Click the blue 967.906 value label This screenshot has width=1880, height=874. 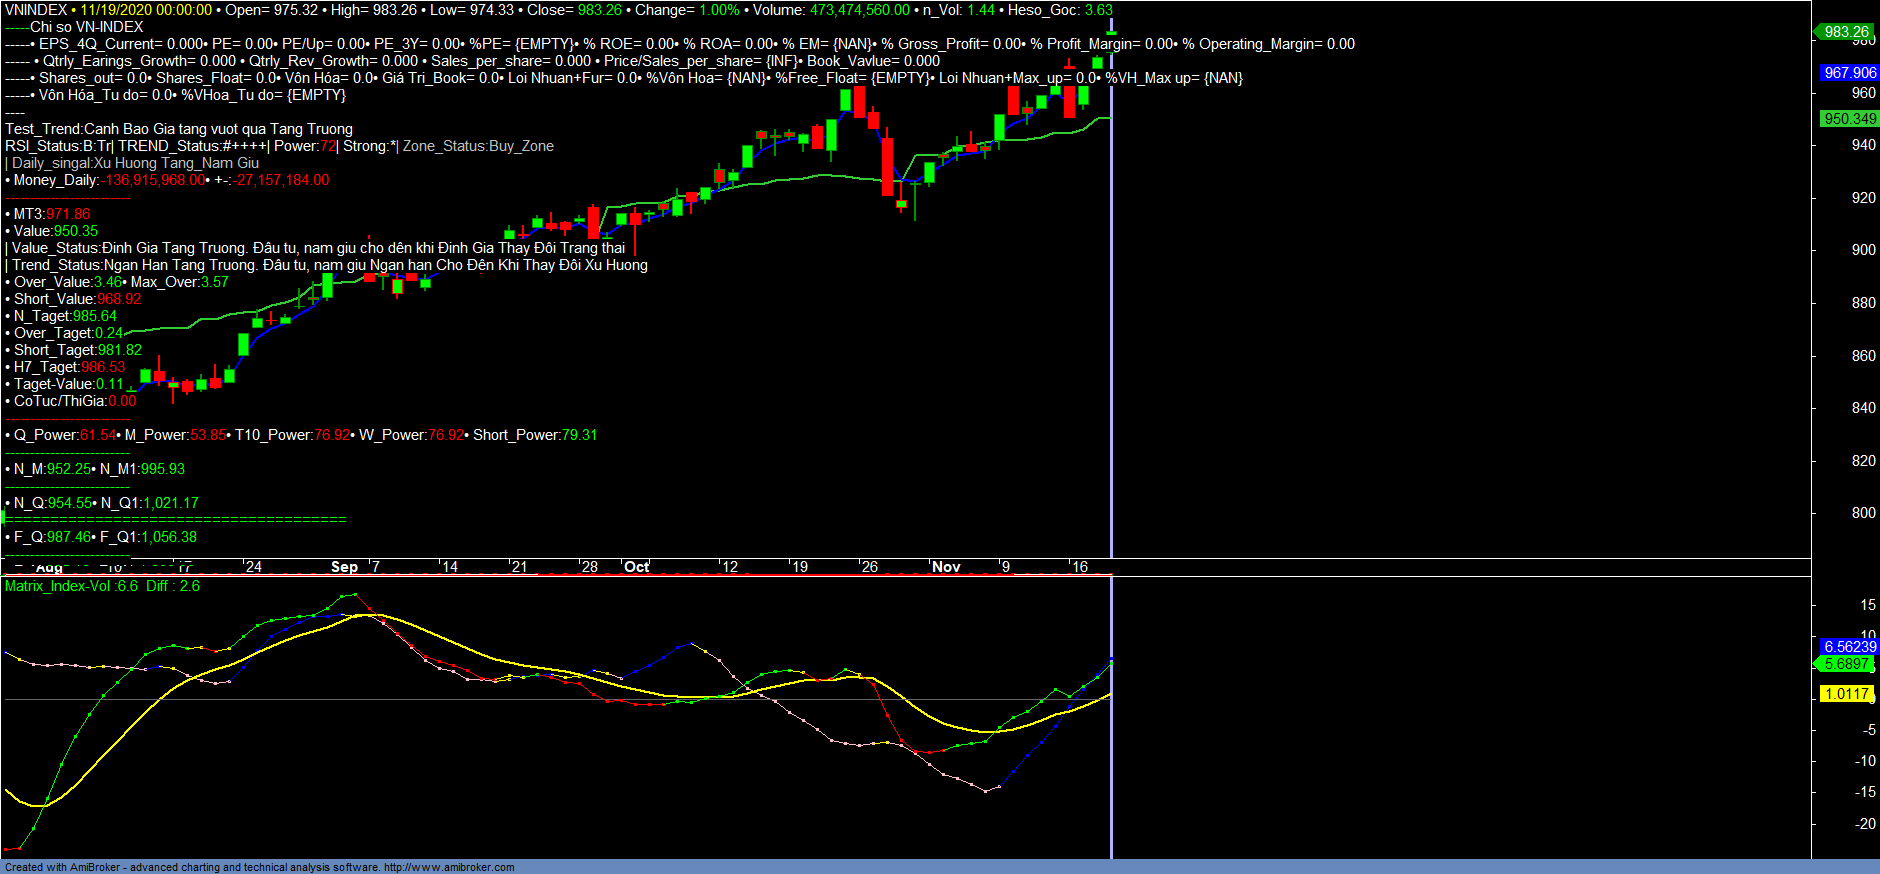click(1849, 73)
